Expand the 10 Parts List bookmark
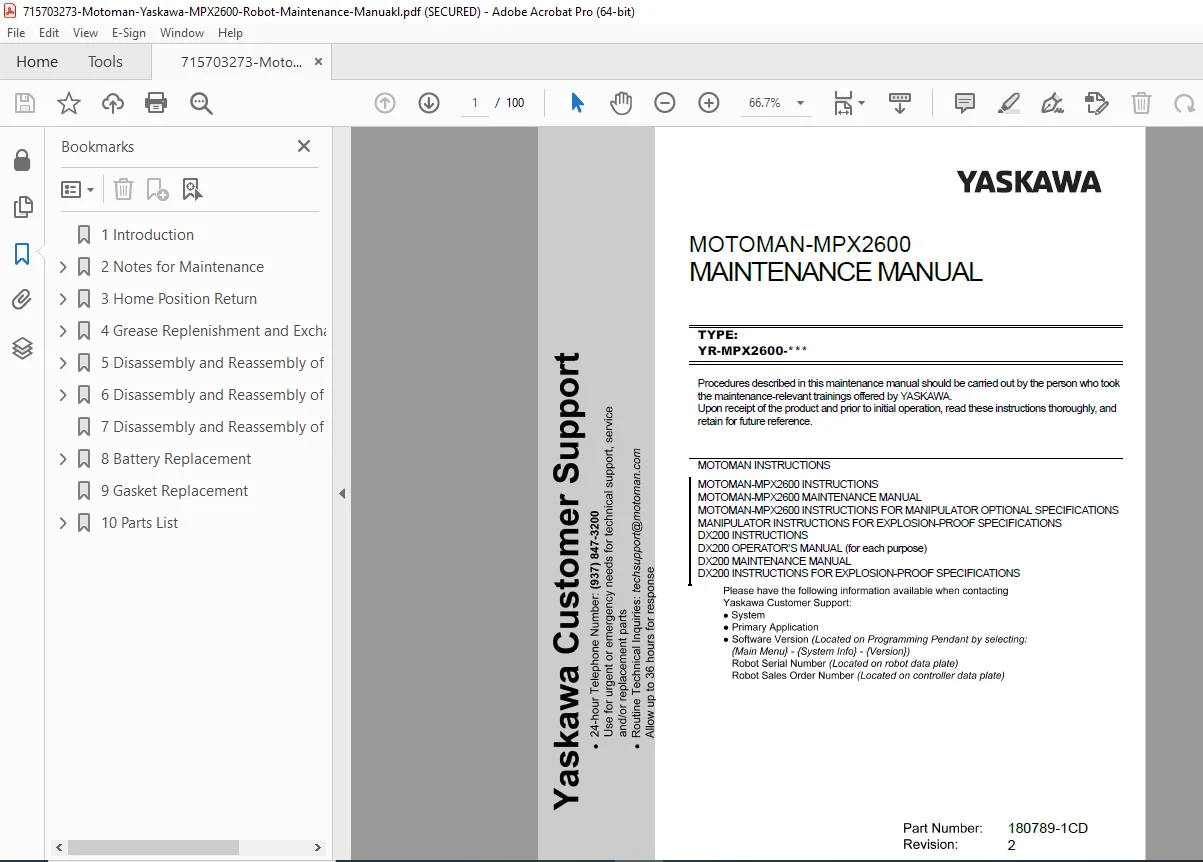Screen dimensions: 1203x862 click(x=63, y=523)
